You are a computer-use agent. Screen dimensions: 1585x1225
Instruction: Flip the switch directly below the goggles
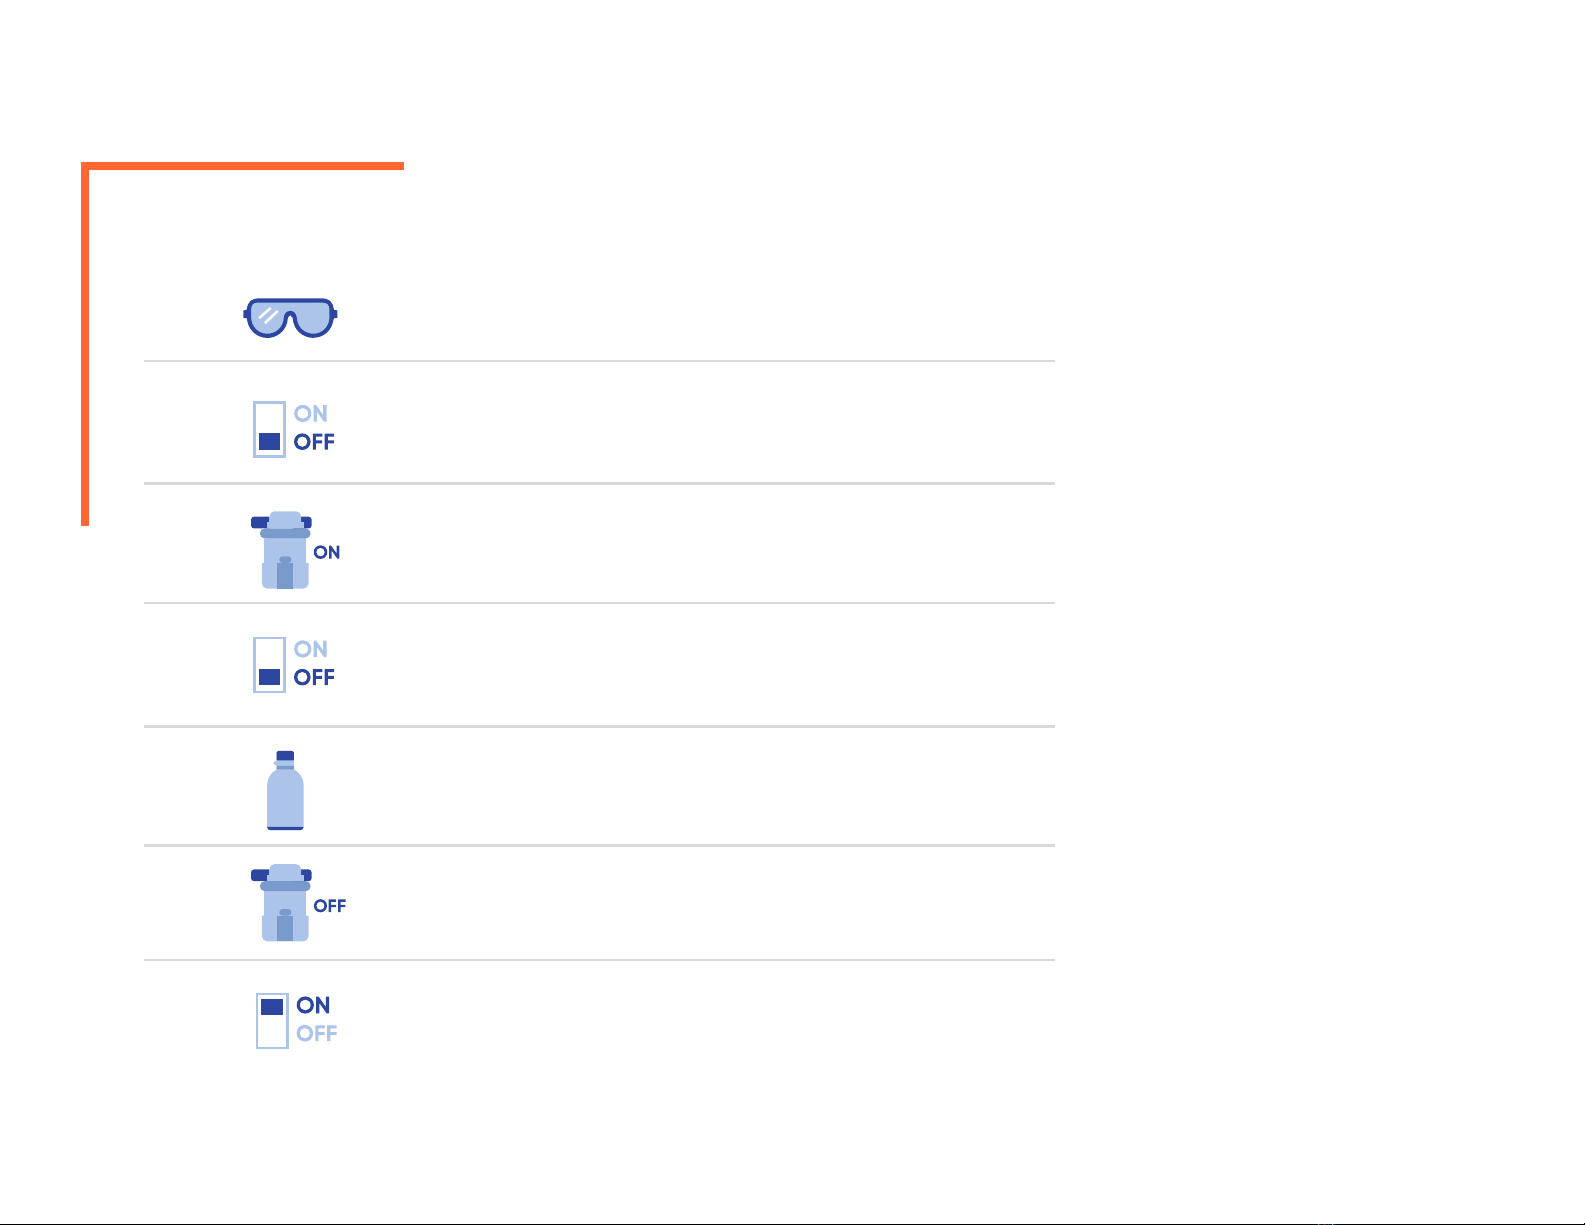269,429
